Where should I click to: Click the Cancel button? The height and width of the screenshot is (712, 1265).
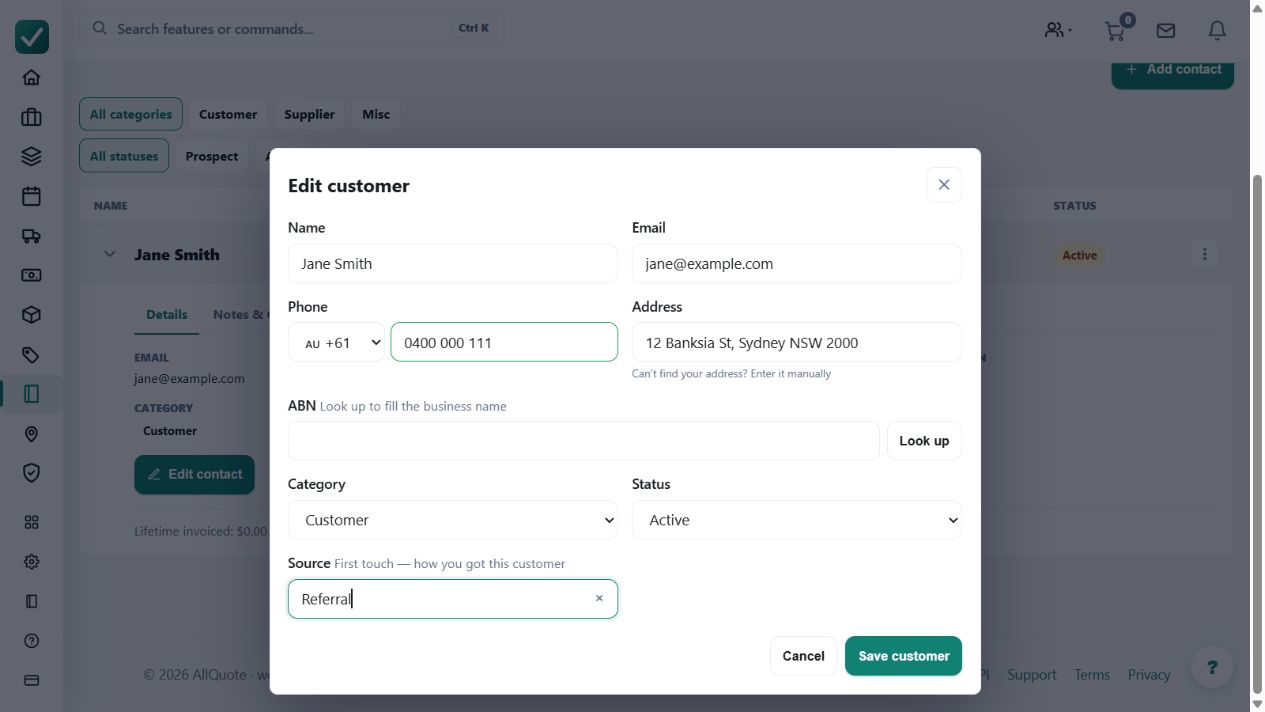coord(803,656)
